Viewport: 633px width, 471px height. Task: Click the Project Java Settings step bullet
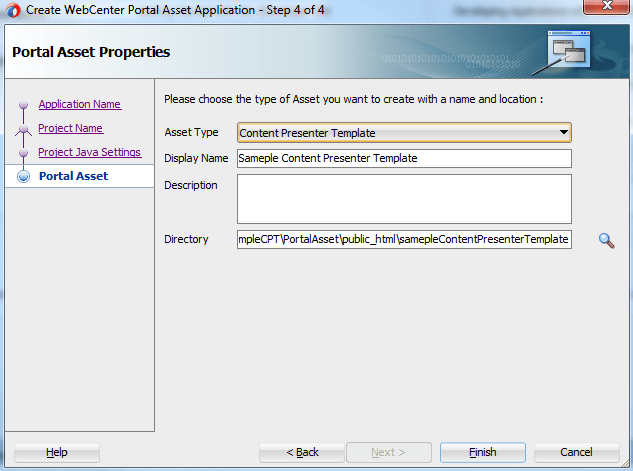[23, 153]
